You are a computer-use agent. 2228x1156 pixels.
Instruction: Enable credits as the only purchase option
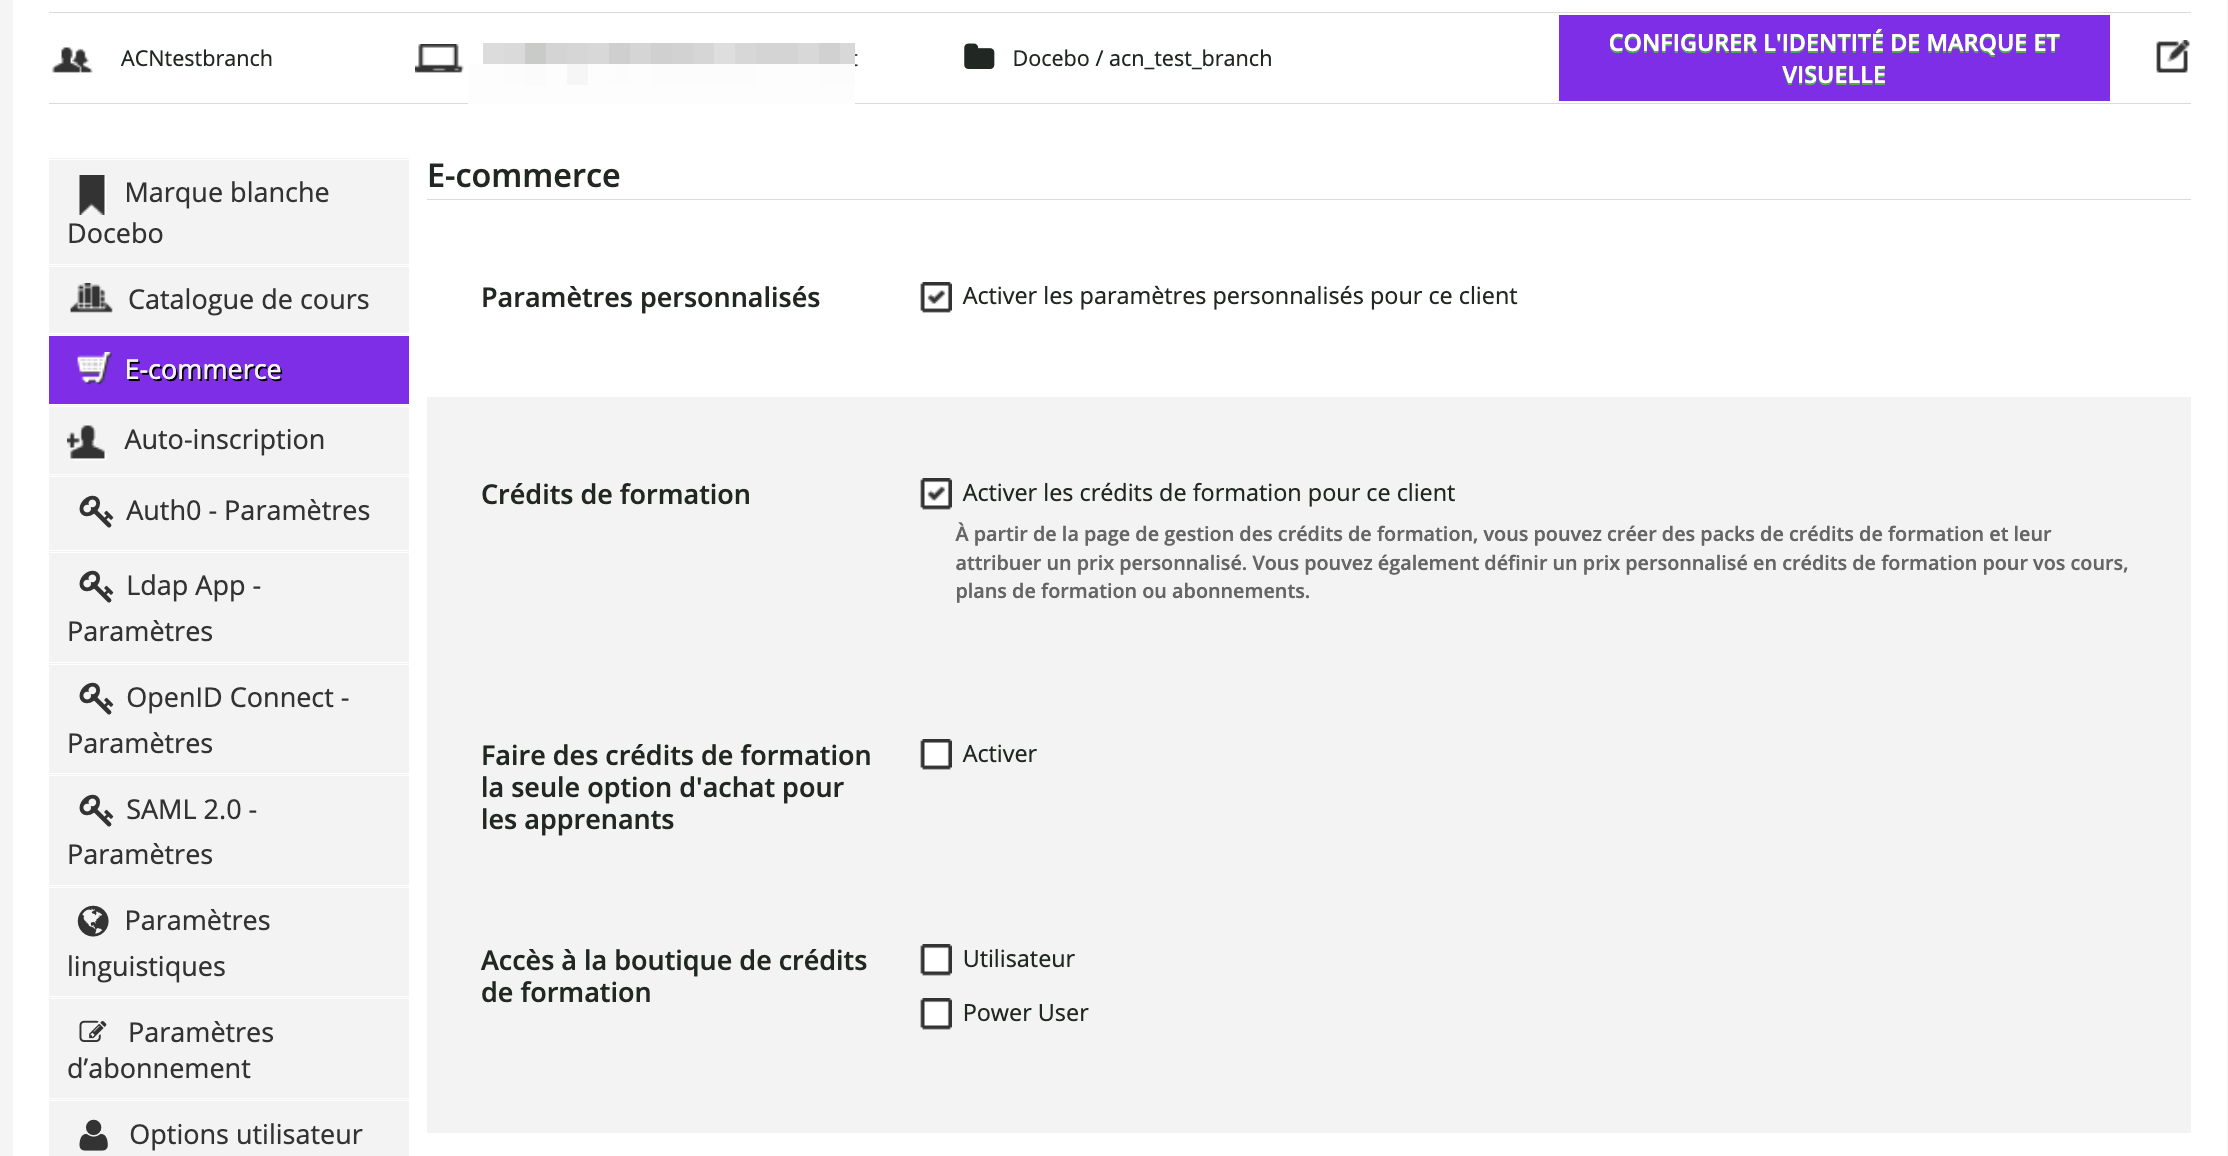point(936,754)
